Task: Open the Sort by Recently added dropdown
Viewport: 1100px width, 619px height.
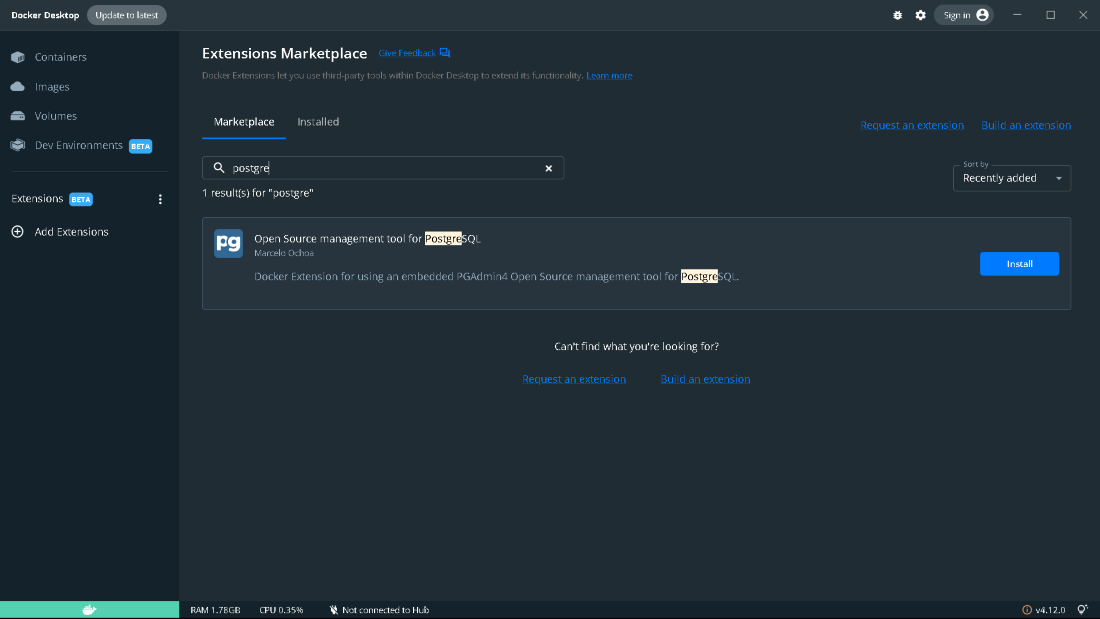Action: (1012, 178)
